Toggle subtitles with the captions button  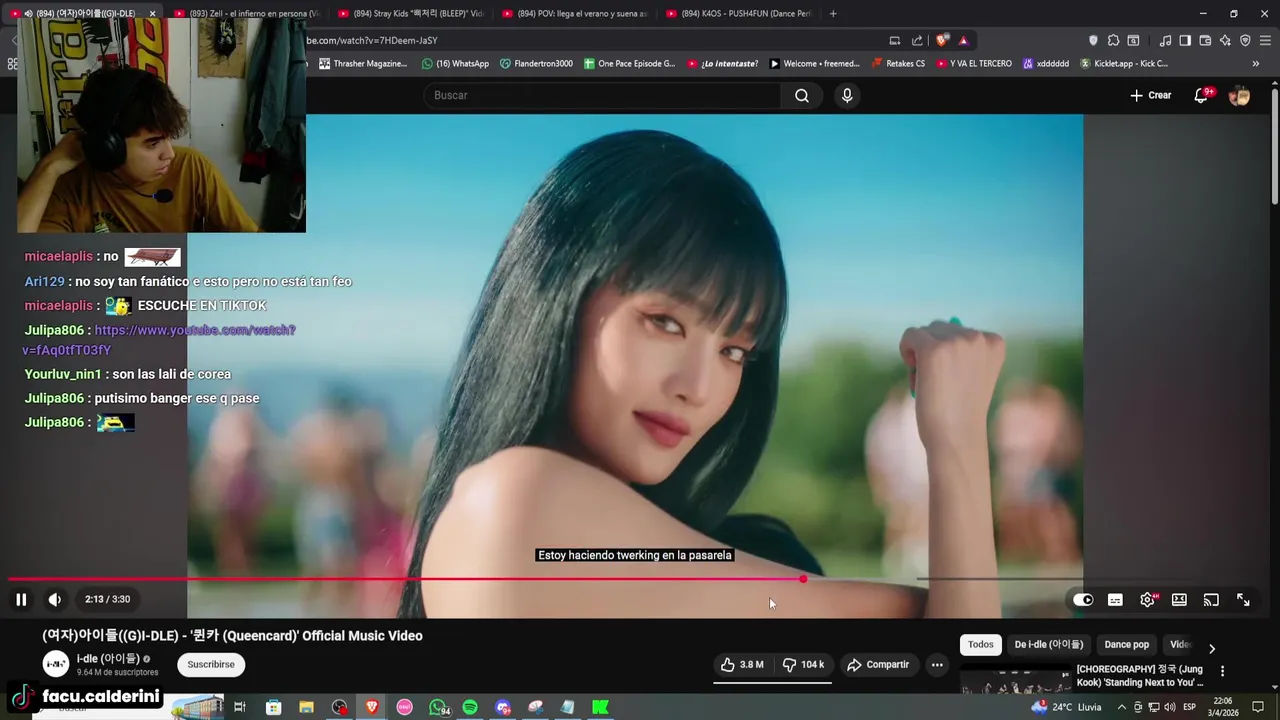point(1115,600)
